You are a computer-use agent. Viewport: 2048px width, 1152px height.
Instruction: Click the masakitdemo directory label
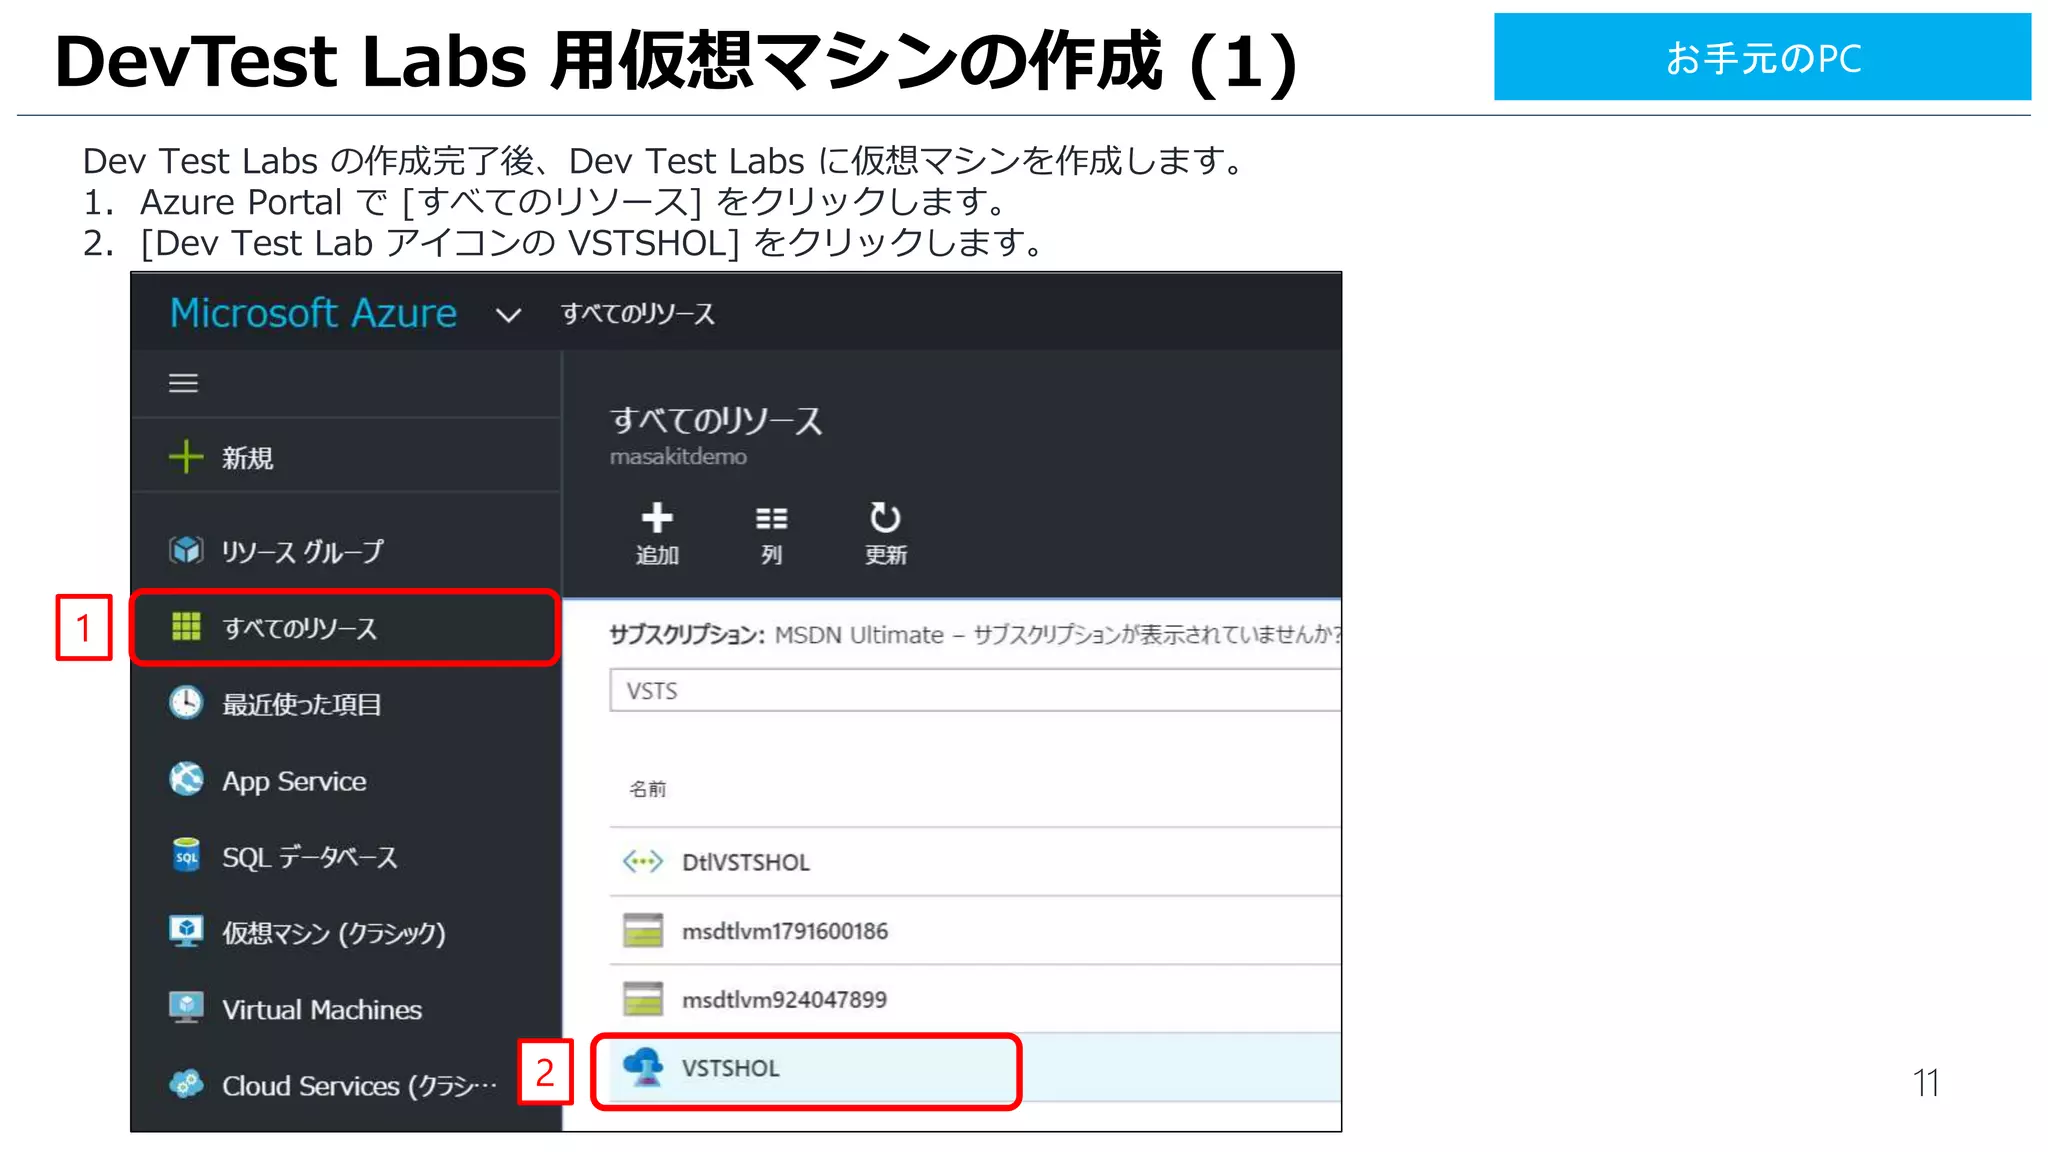tap(678, 457)
